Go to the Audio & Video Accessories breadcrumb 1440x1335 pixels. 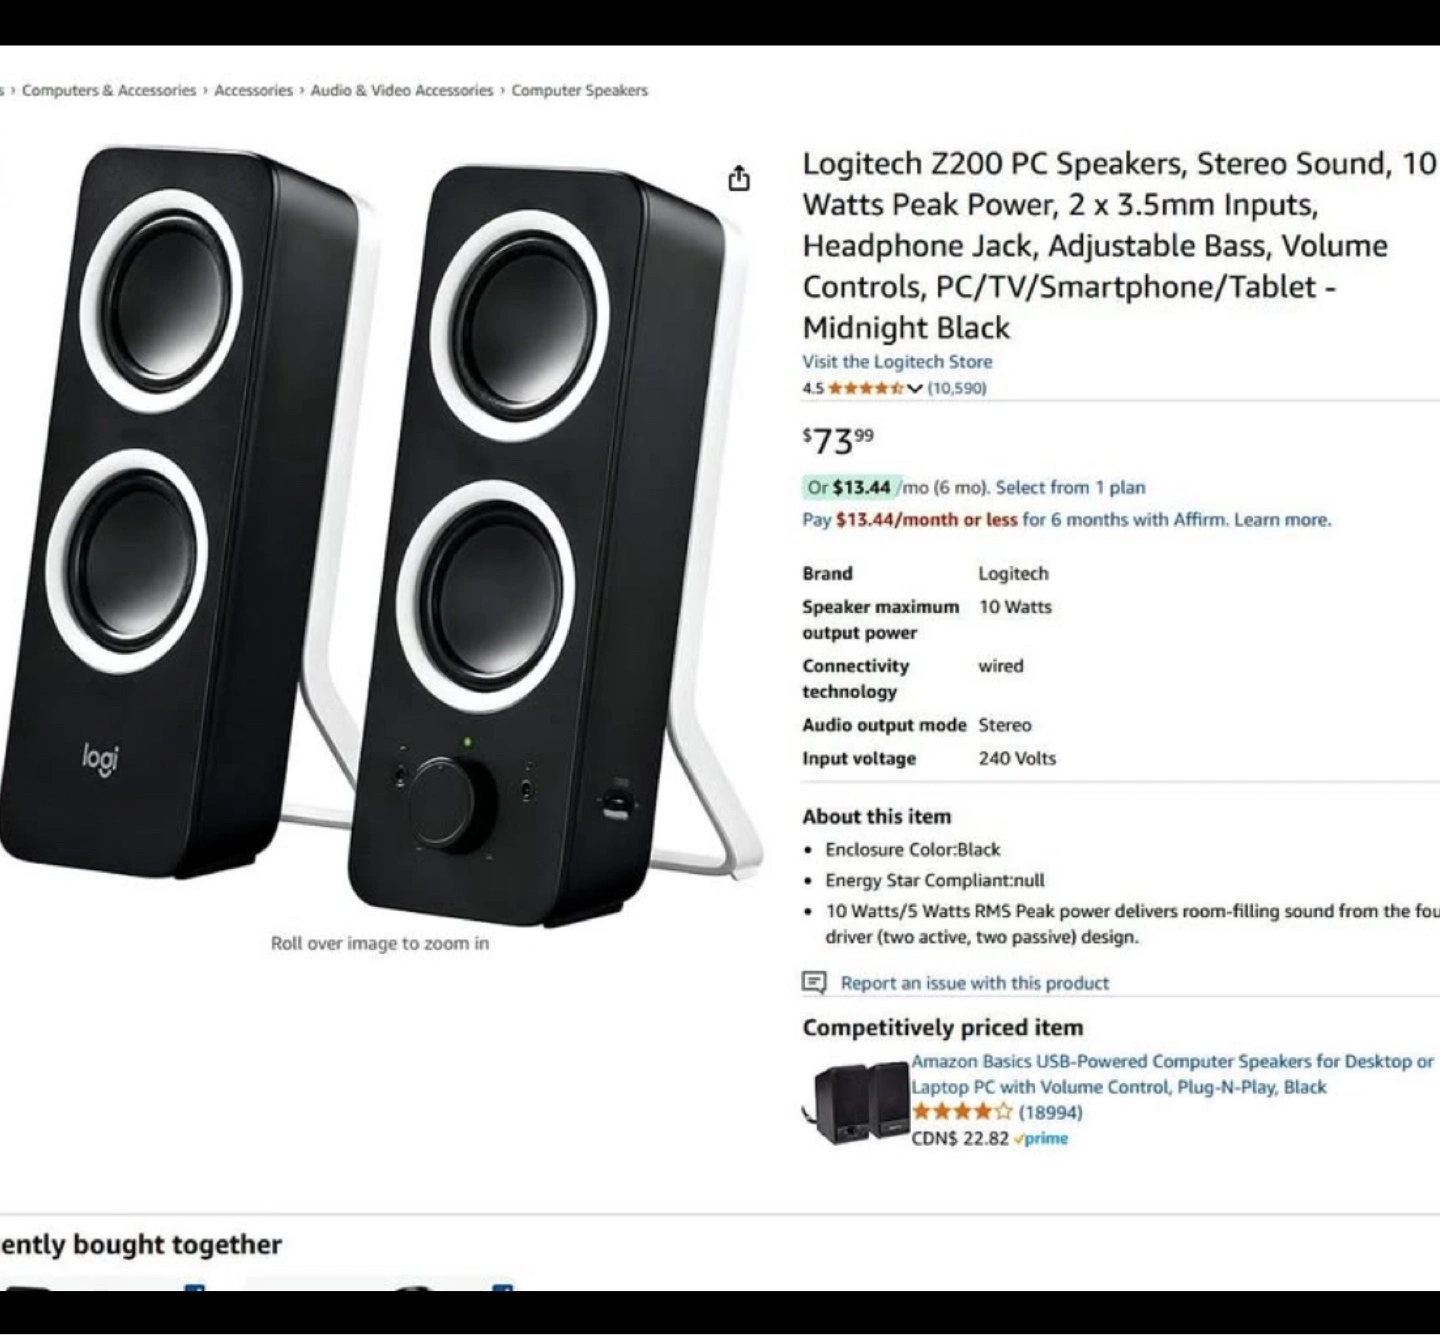(x=402, y=90)
